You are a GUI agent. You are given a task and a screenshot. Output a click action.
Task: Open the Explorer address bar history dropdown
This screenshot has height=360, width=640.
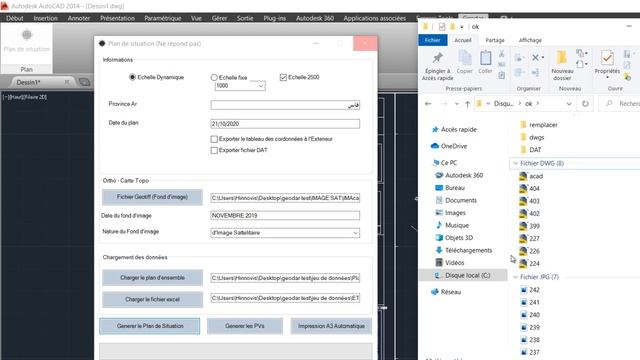(569, 104)
